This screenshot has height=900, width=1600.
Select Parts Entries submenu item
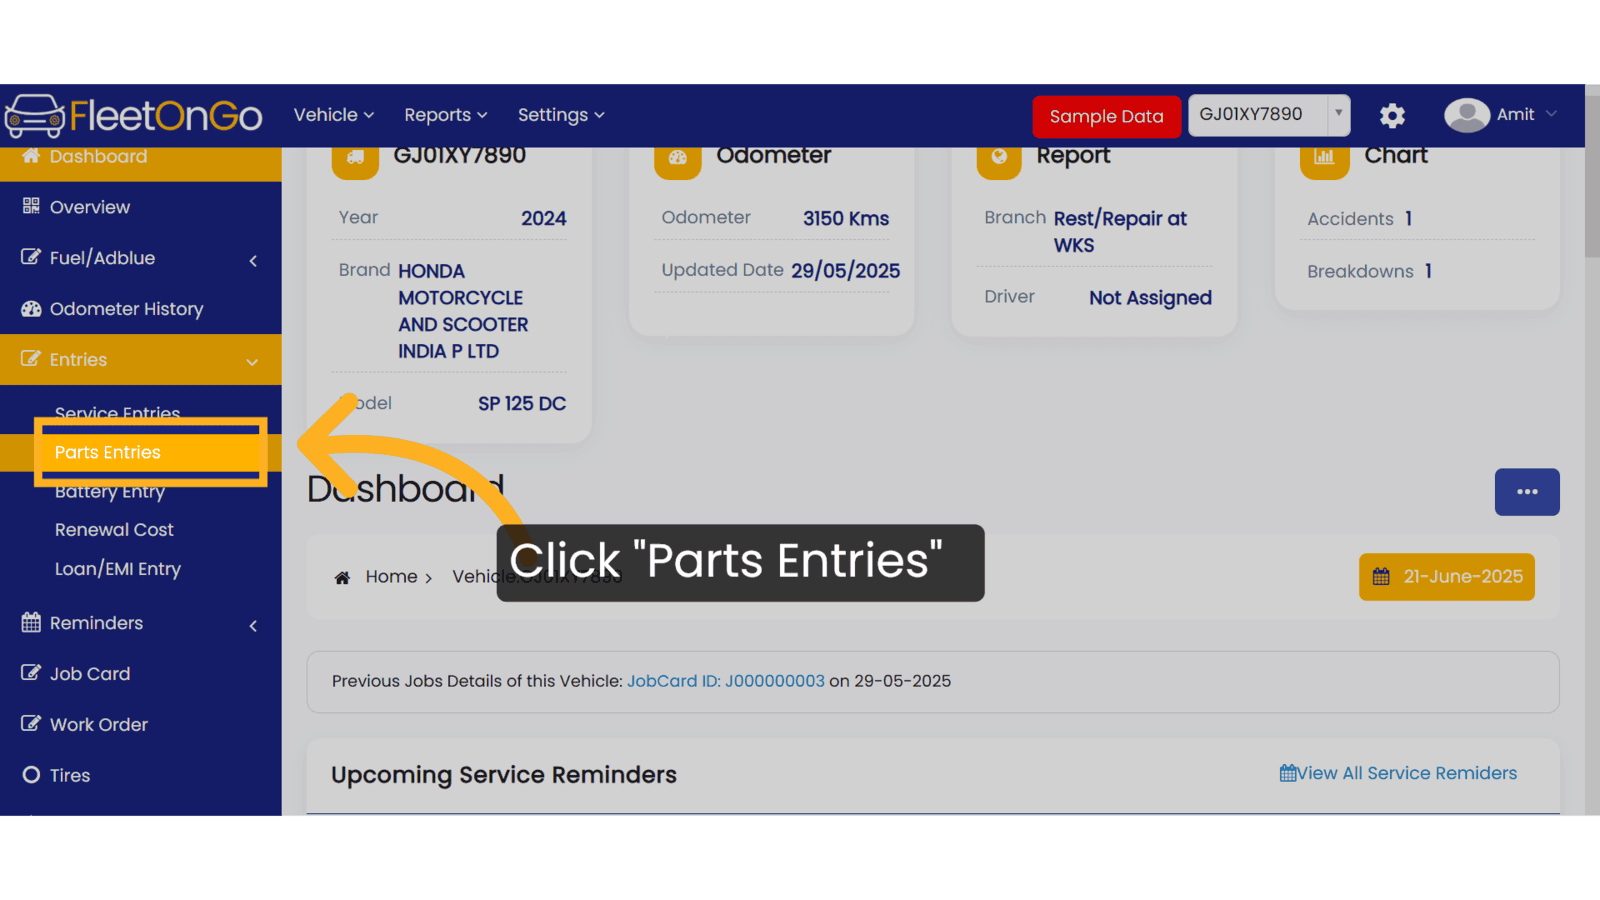(x=140, y=452)
